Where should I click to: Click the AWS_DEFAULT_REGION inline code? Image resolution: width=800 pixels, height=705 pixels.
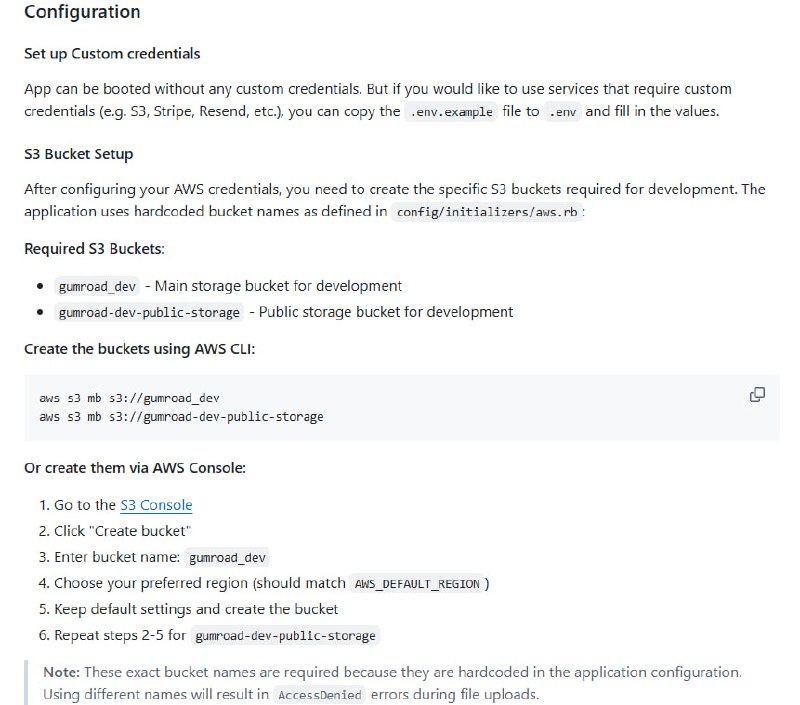click(417, 584)
